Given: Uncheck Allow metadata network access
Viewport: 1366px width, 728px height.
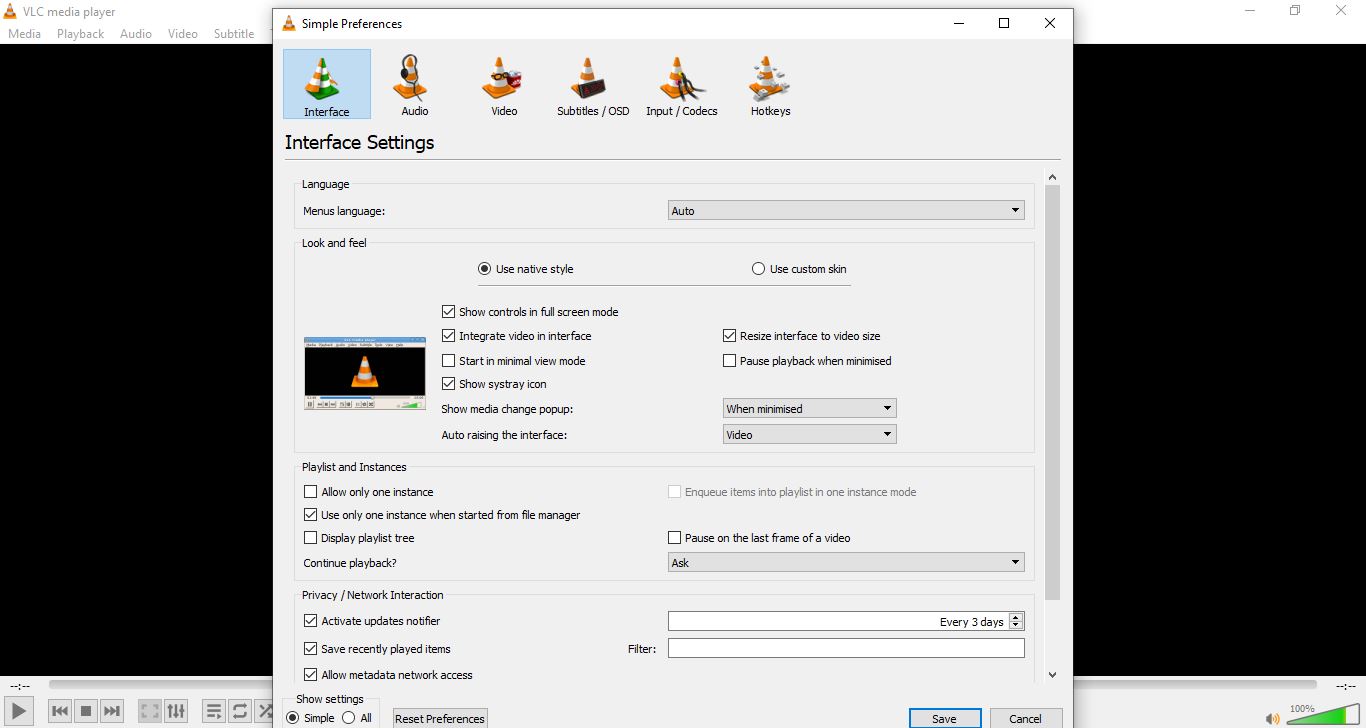Looking at the screenshot, I should point(388,675).
